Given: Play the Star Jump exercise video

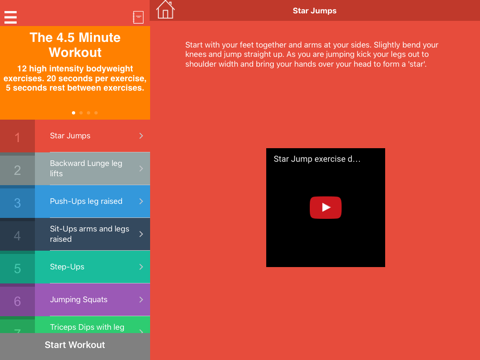Looking at the screenshot, I should coord(326,207).
